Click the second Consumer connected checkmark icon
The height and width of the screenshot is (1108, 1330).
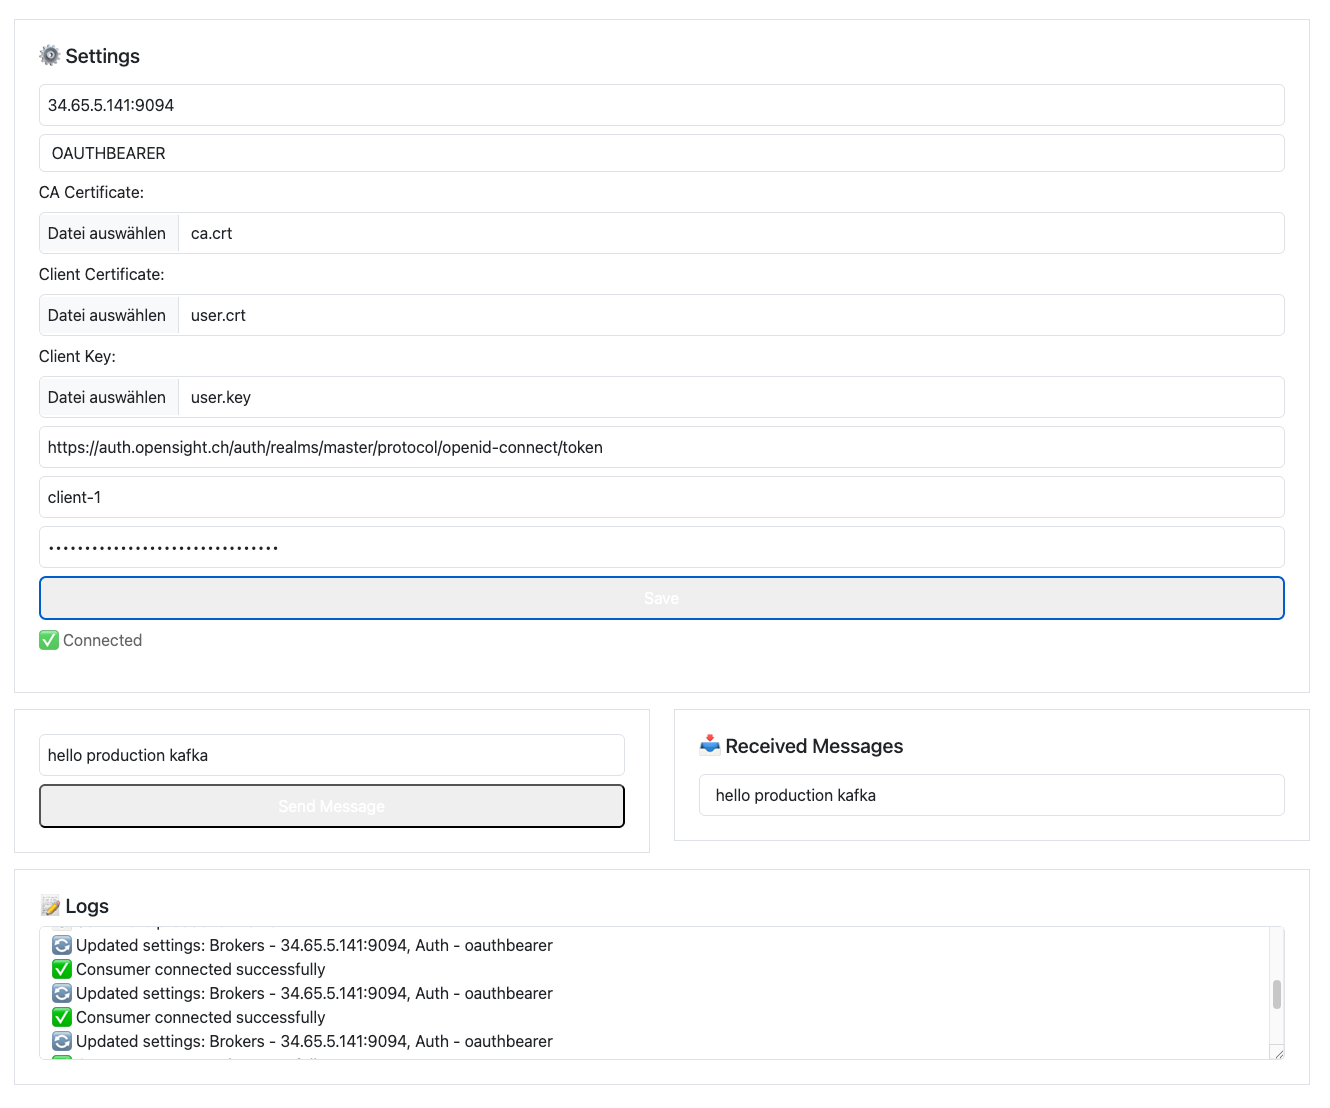62,1017
